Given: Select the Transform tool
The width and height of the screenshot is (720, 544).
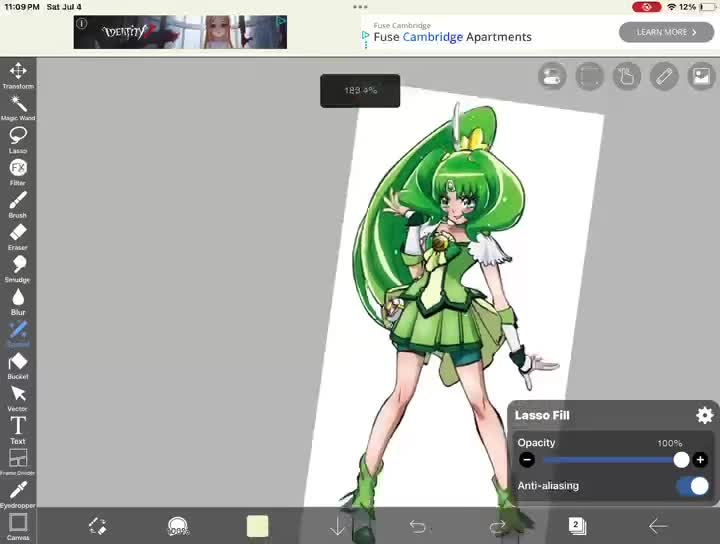Looking at the screenshot, I should (18, 75).
